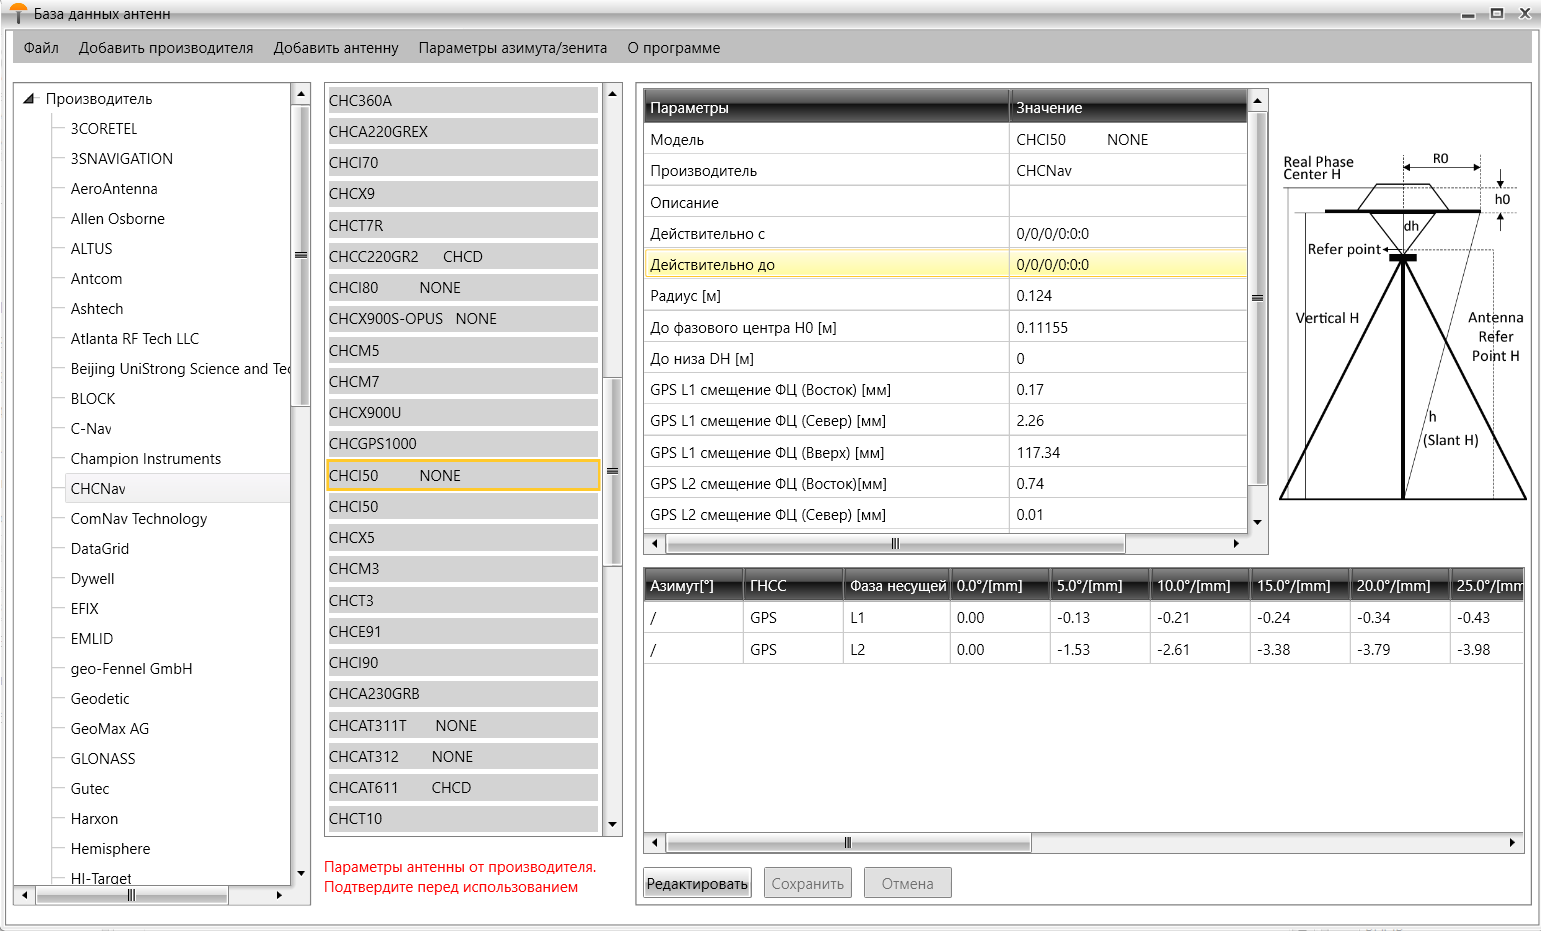
Task: Click scroll-right arrow of manufacturer tree
Action: point(279,895)
